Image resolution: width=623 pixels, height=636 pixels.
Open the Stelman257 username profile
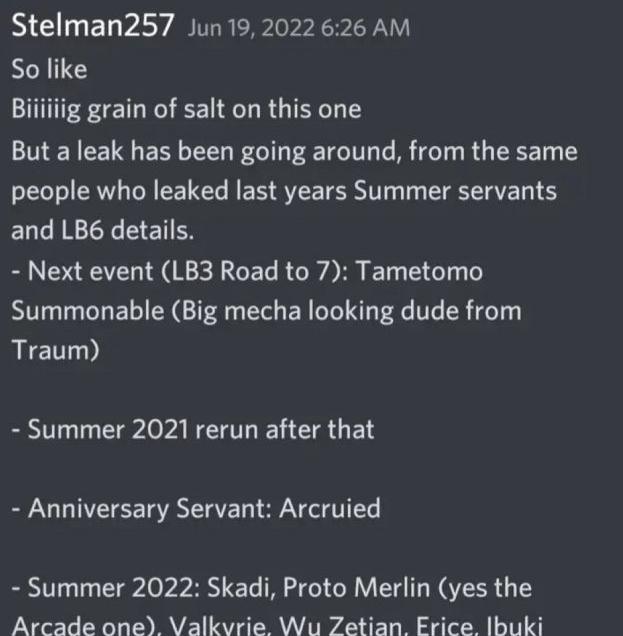pos(92,26)
